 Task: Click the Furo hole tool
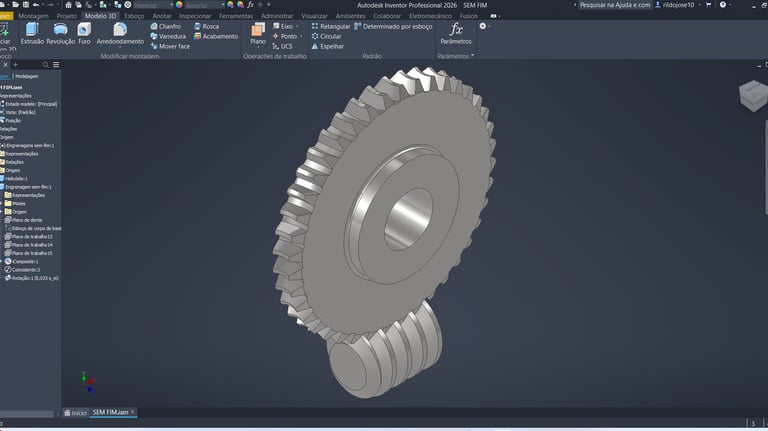[85, 33]
